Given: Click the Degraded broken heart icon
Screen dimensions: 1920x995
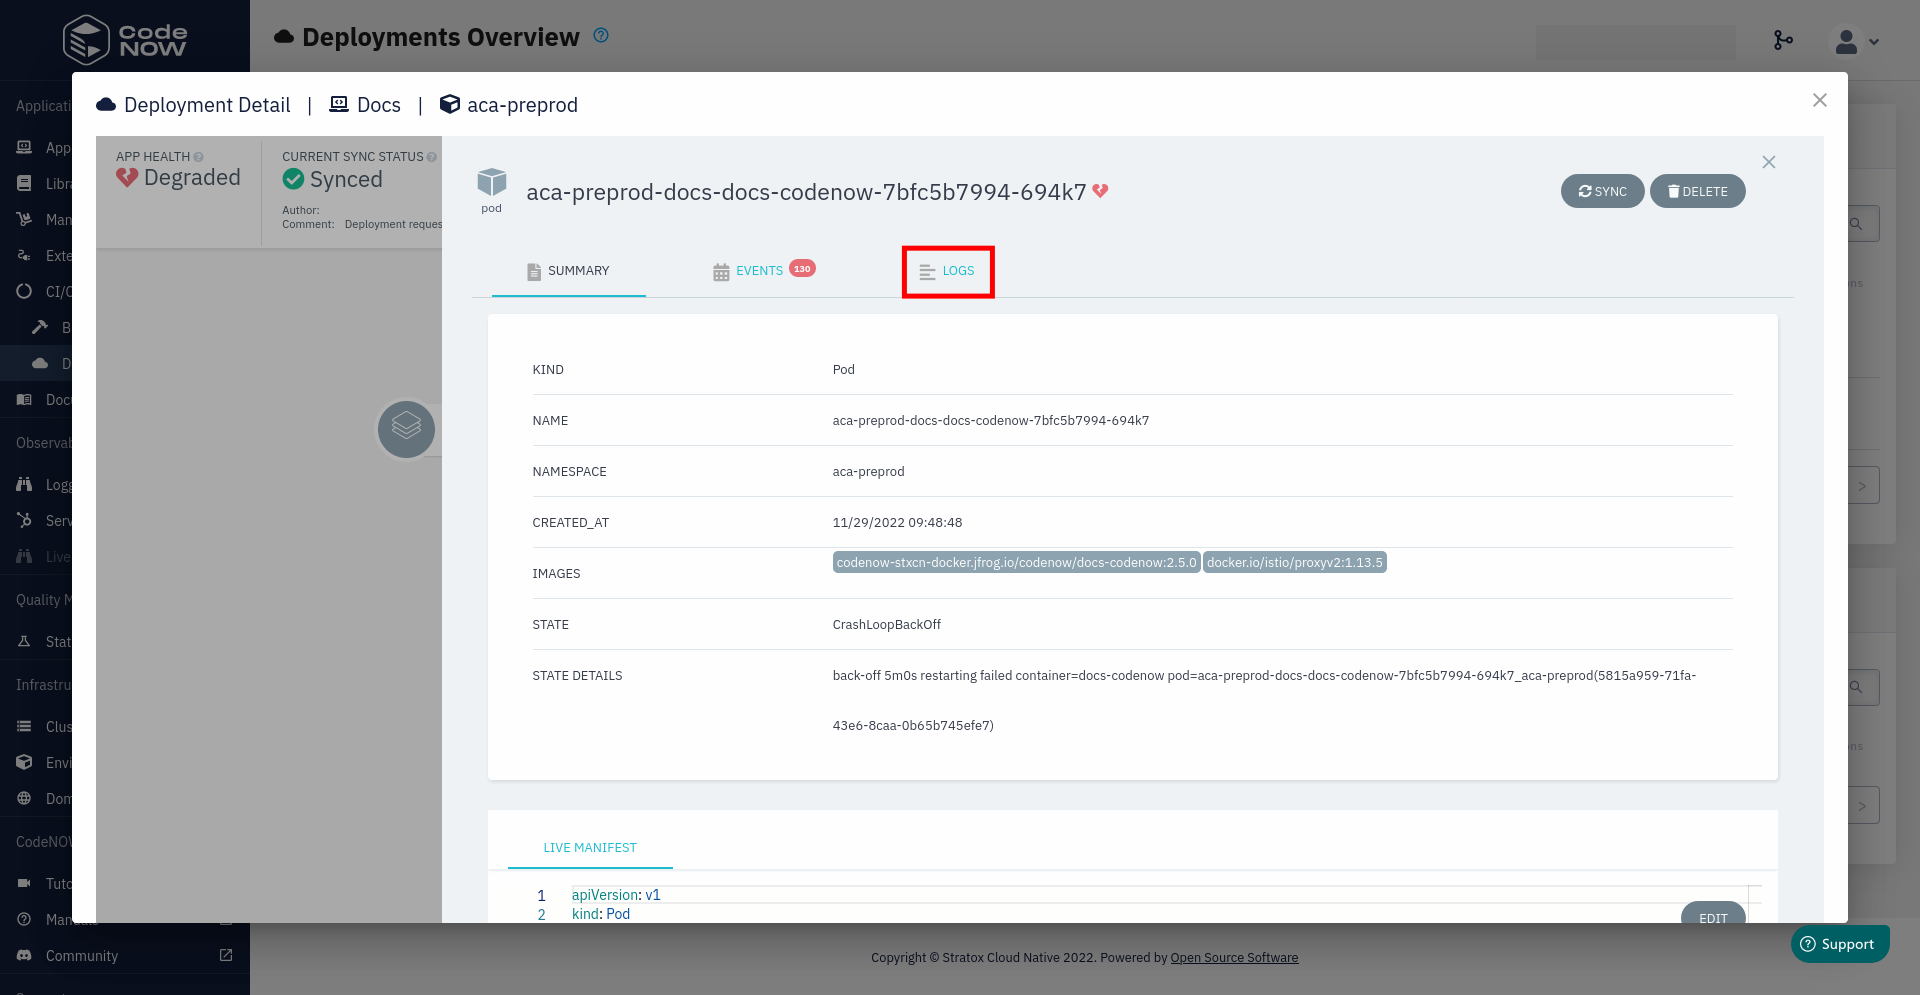Looking at the screenshot, I should tap(127, 177).
